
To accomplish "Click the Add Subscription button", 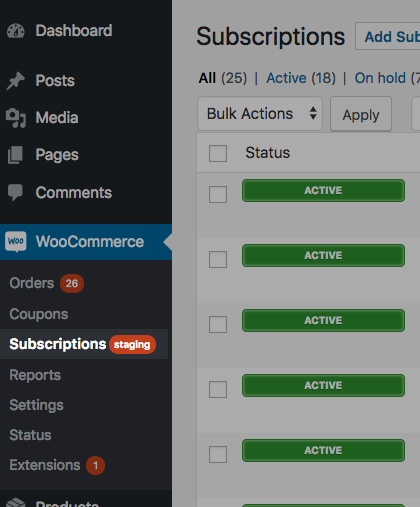I will tap(388, 36).
